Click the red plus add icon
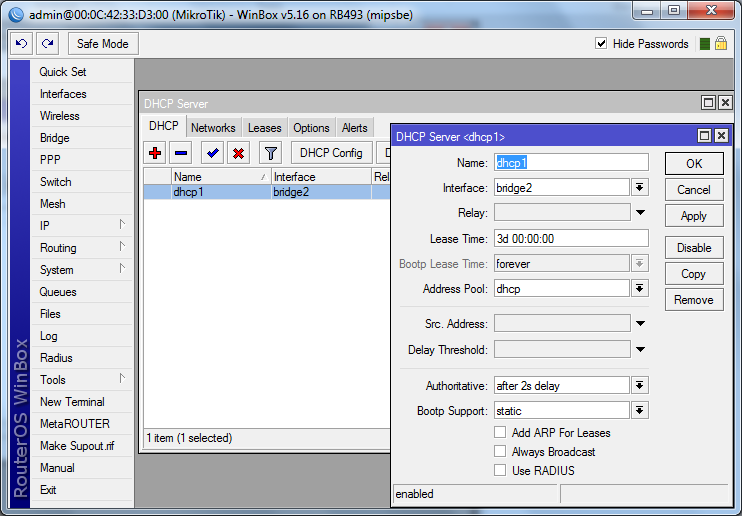 pos(155,153)
